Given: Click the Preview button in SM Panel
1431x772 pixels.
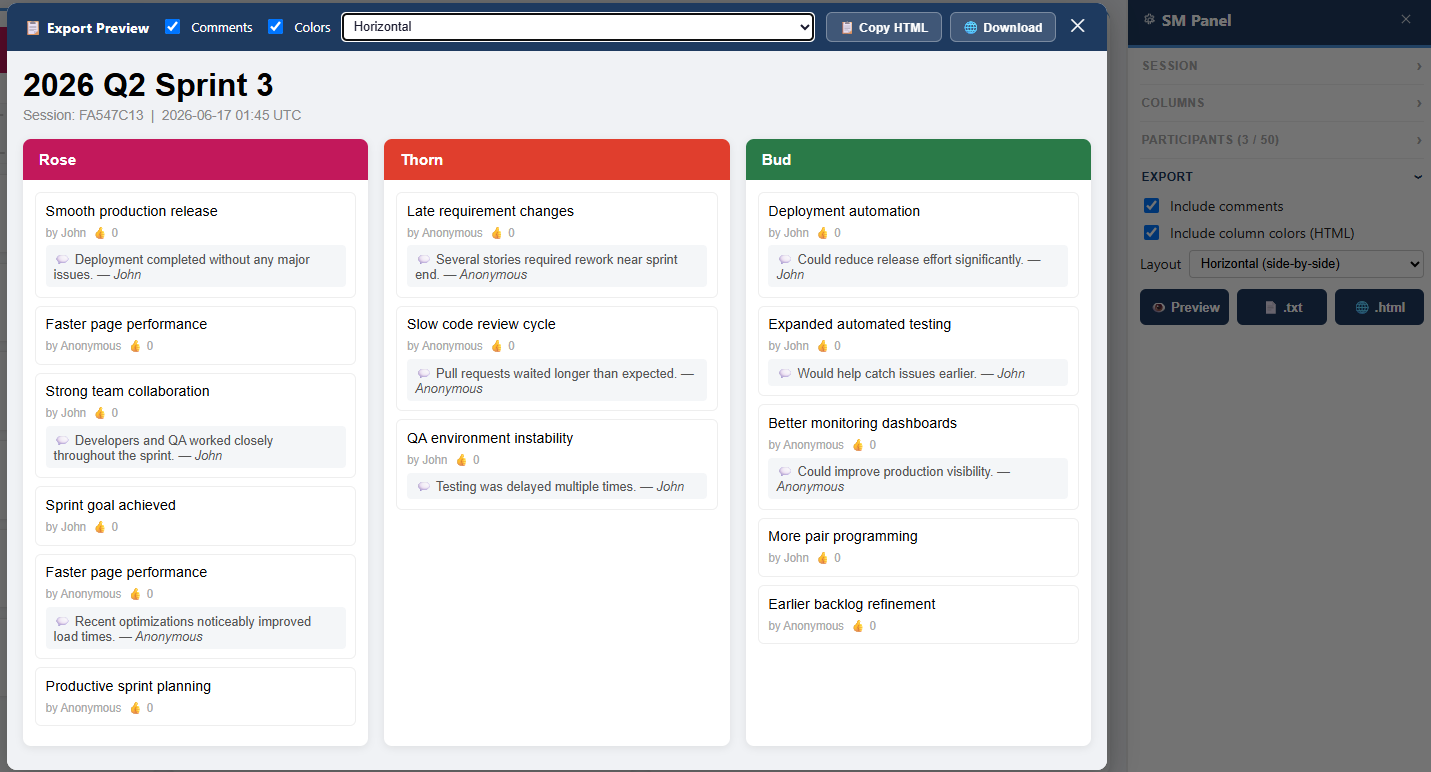Looking at the screenshot, I should coord(1185,307).
